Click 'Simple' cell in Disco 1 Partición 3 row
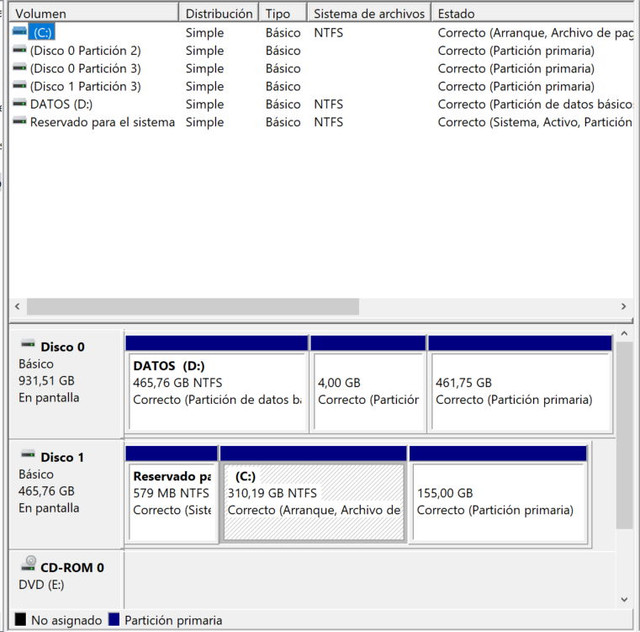This screenshot has width=640, height=632. click(x=204, y=87)
